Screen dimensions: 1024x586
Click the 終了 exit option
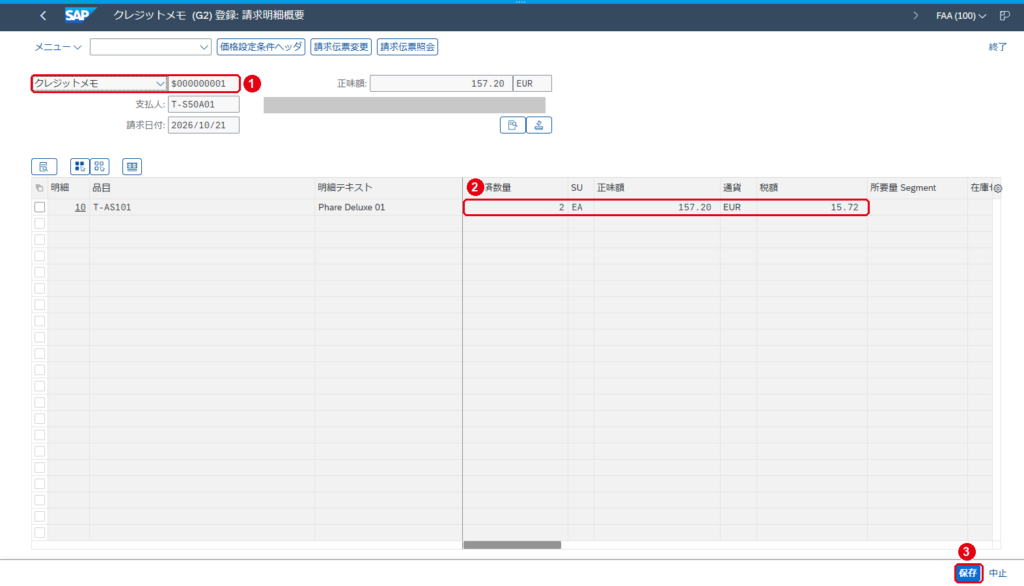pos(997,47)
